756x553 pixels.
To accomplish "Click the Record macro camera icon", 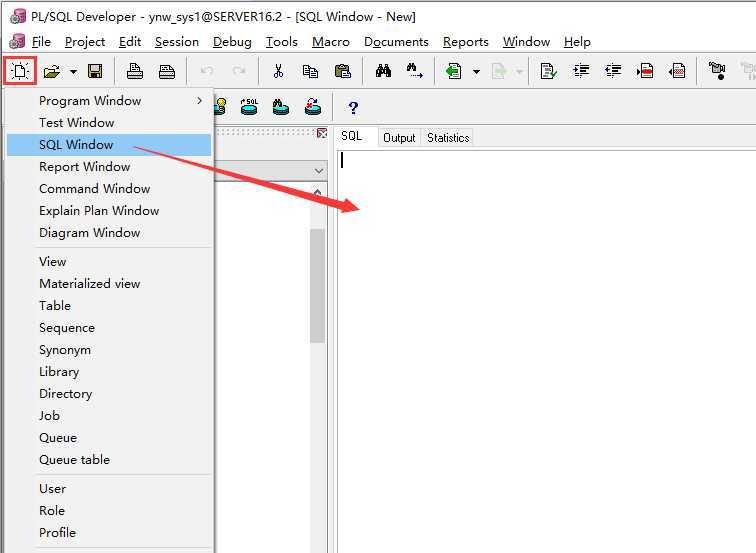I will point(717,70).
